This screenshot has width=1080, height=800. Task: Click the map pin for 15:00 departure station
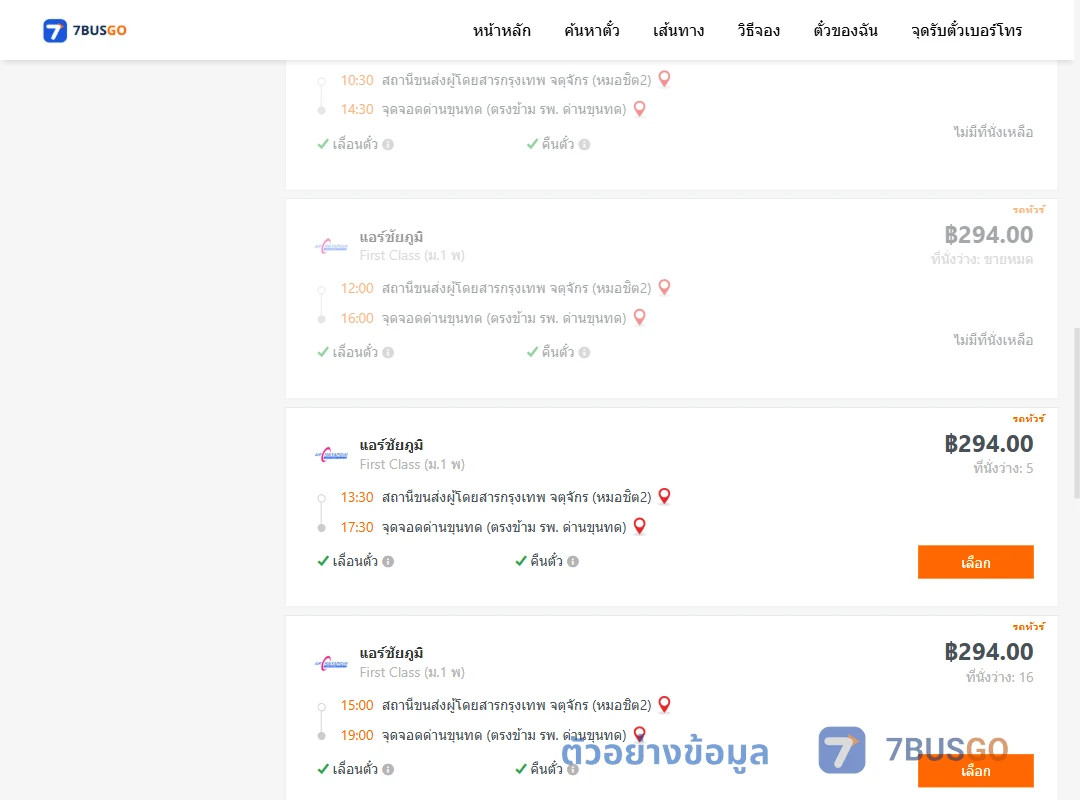tap(664, 704)
